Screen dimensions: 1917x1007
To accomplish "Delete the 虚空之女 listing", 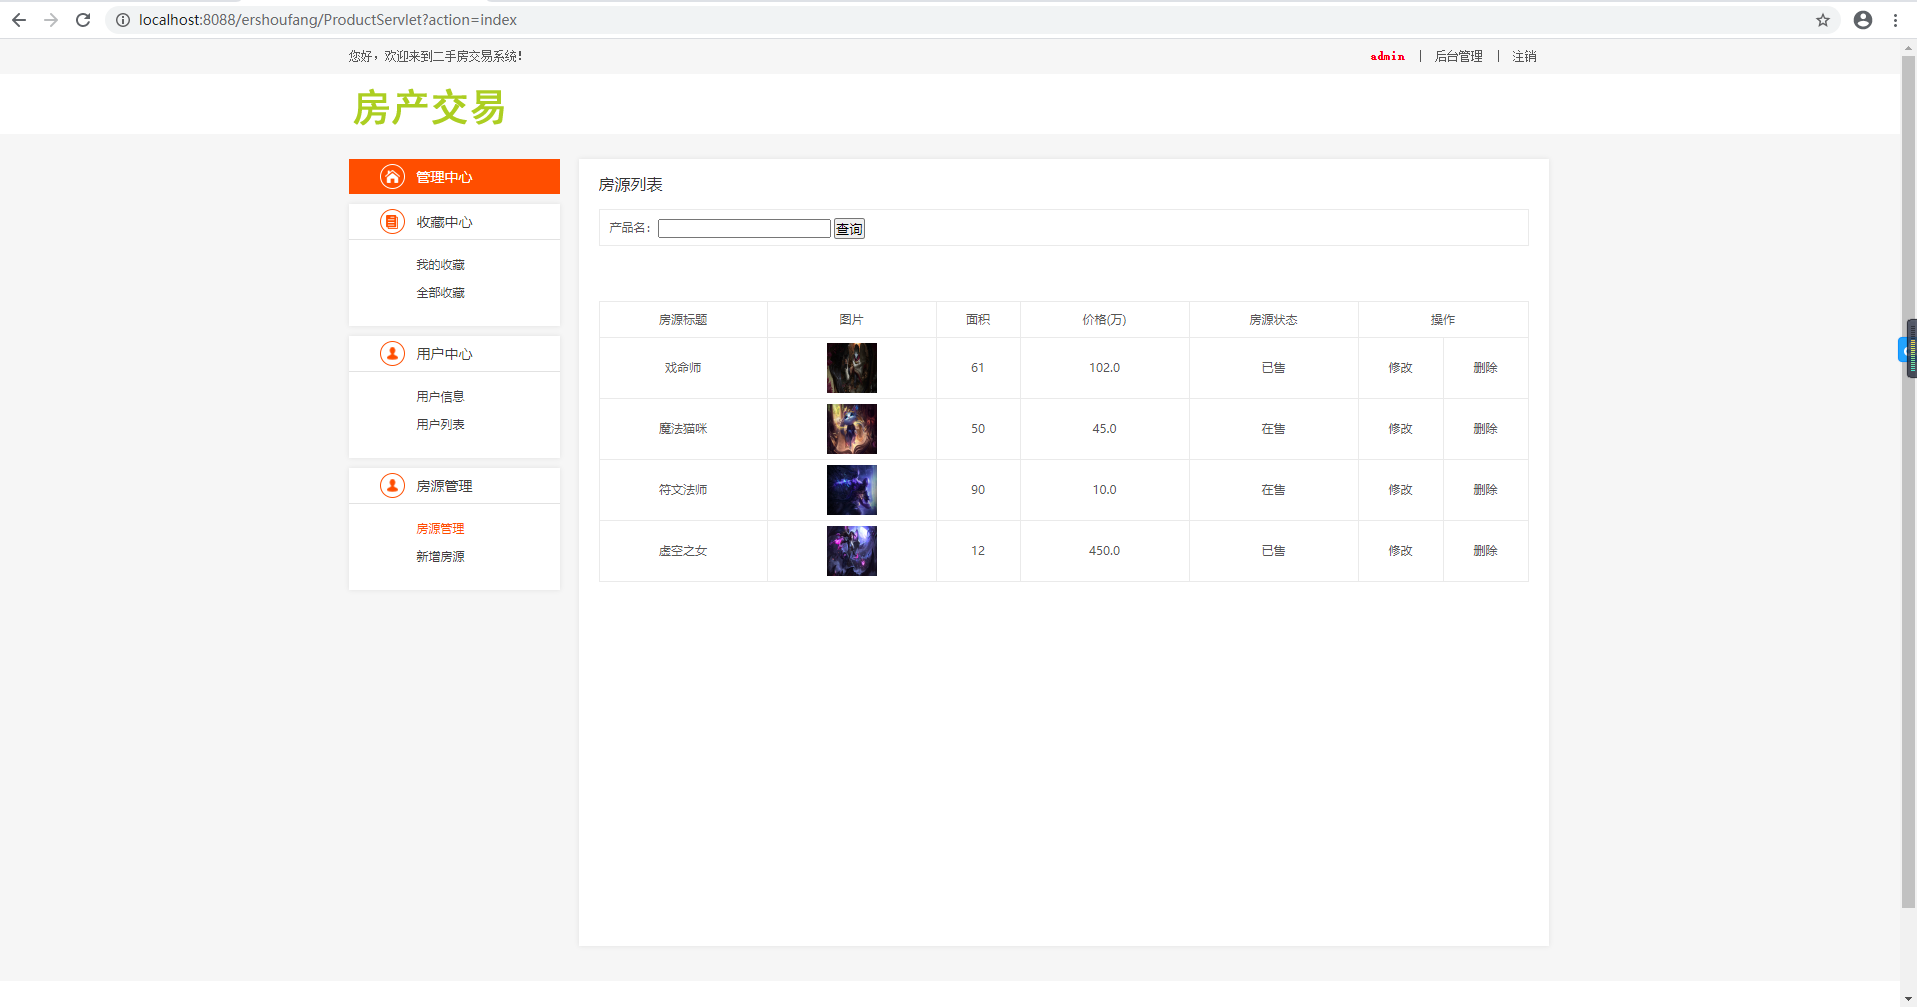I will coord(1485,551).
